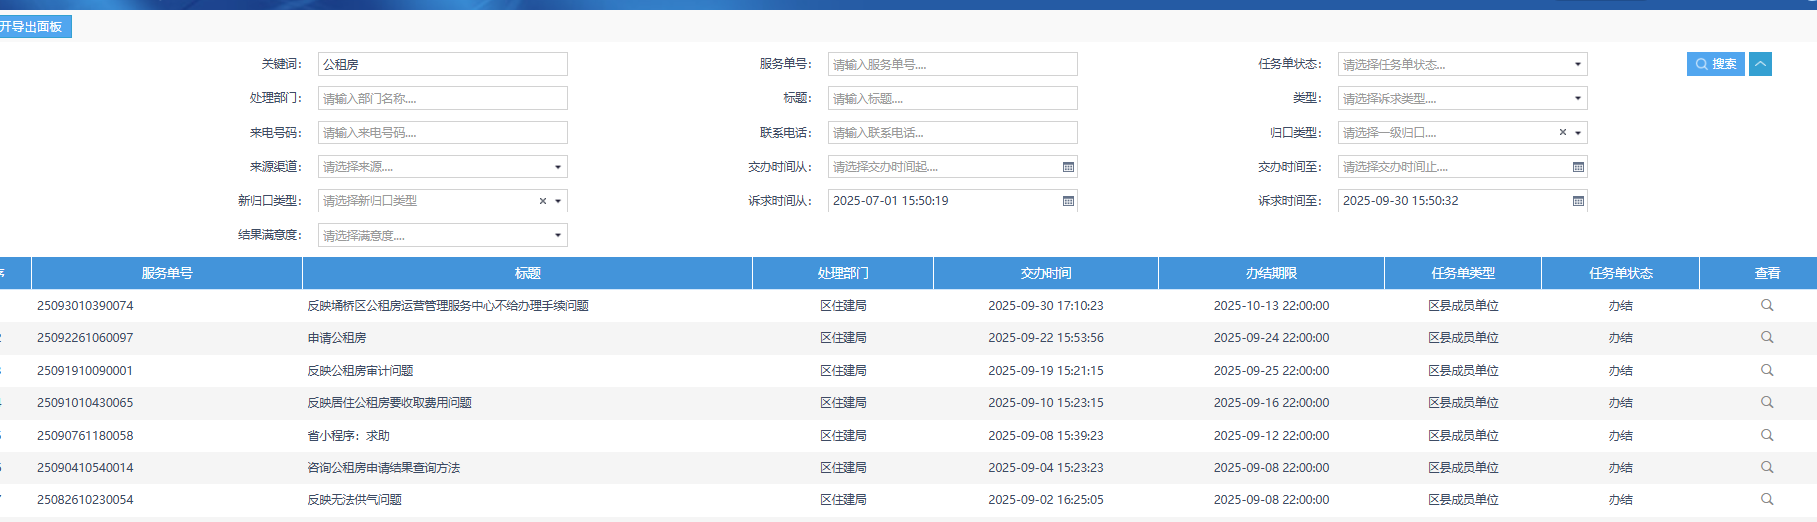
Task: Open calendar icon in 诉求时间至 field
Action: point(1578,201)
